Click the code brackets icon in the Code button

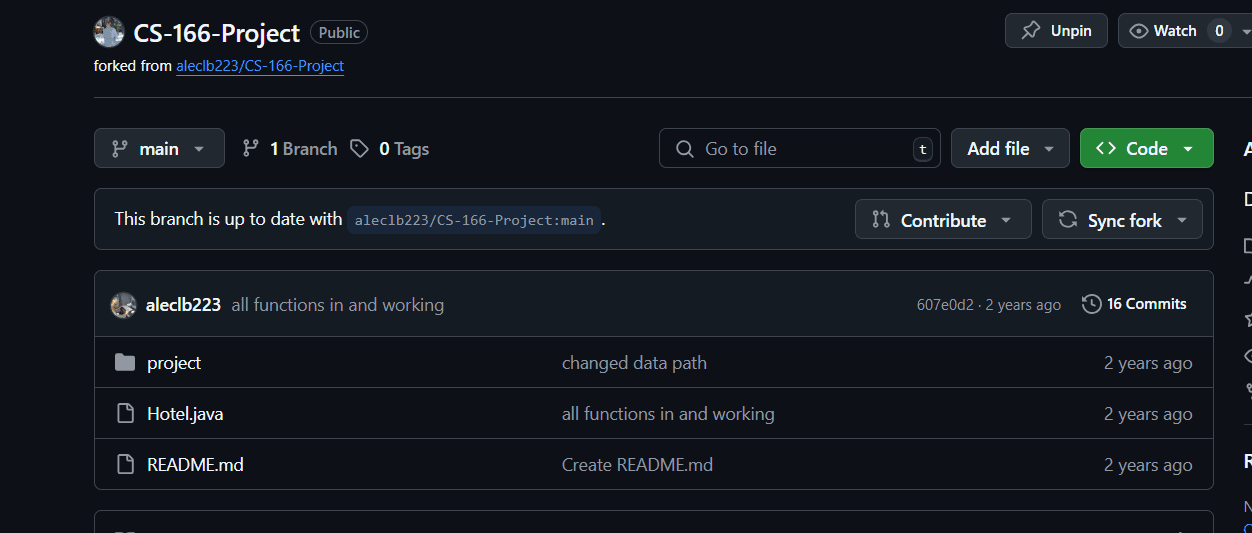1106,149
